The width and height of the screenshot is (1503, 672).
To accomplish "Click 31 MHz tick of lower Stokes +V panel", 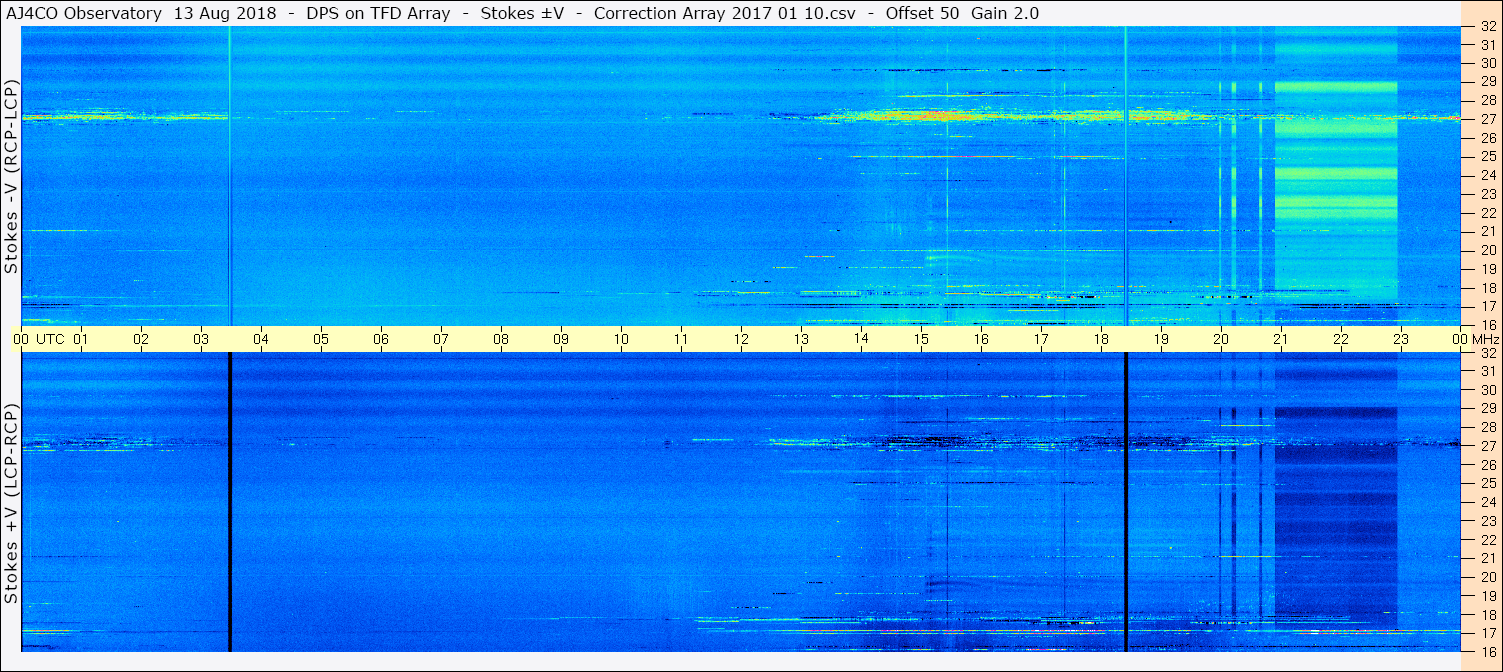I will click(1487, 371).
